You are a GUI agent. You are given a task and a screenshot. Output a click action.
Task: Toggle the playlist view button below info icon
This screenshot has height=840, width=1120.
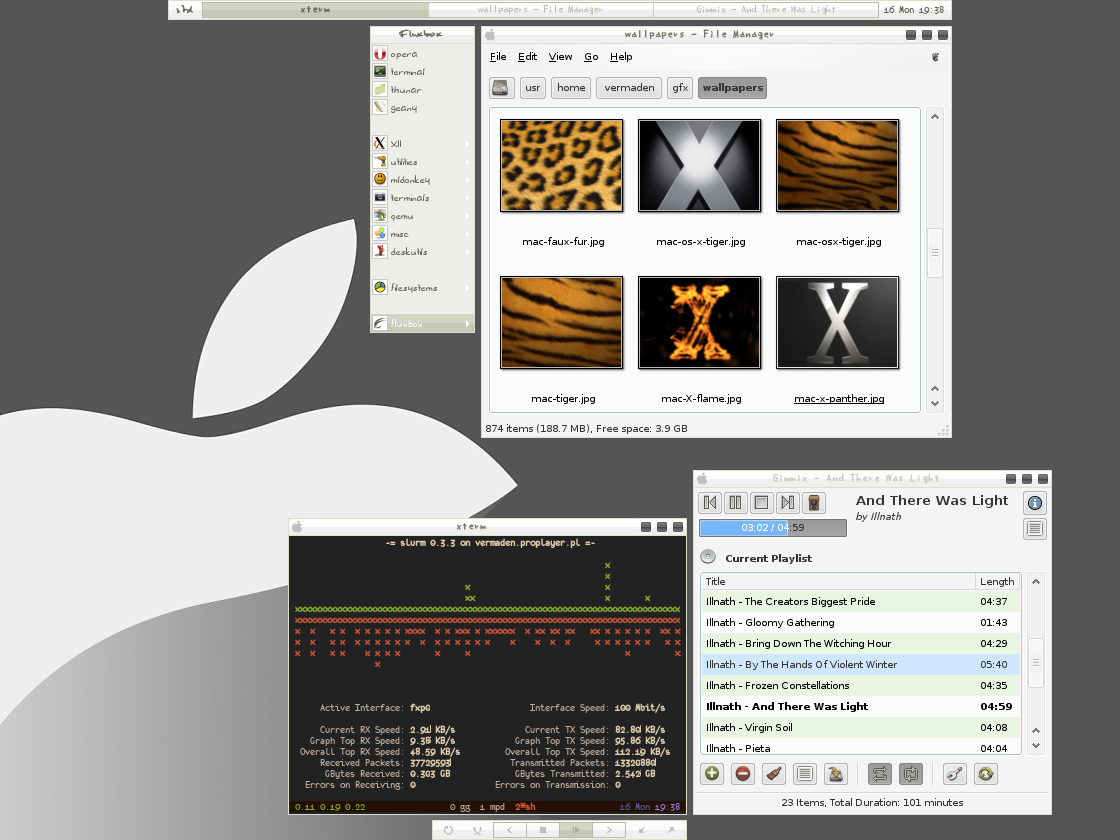pos(1034,529)
